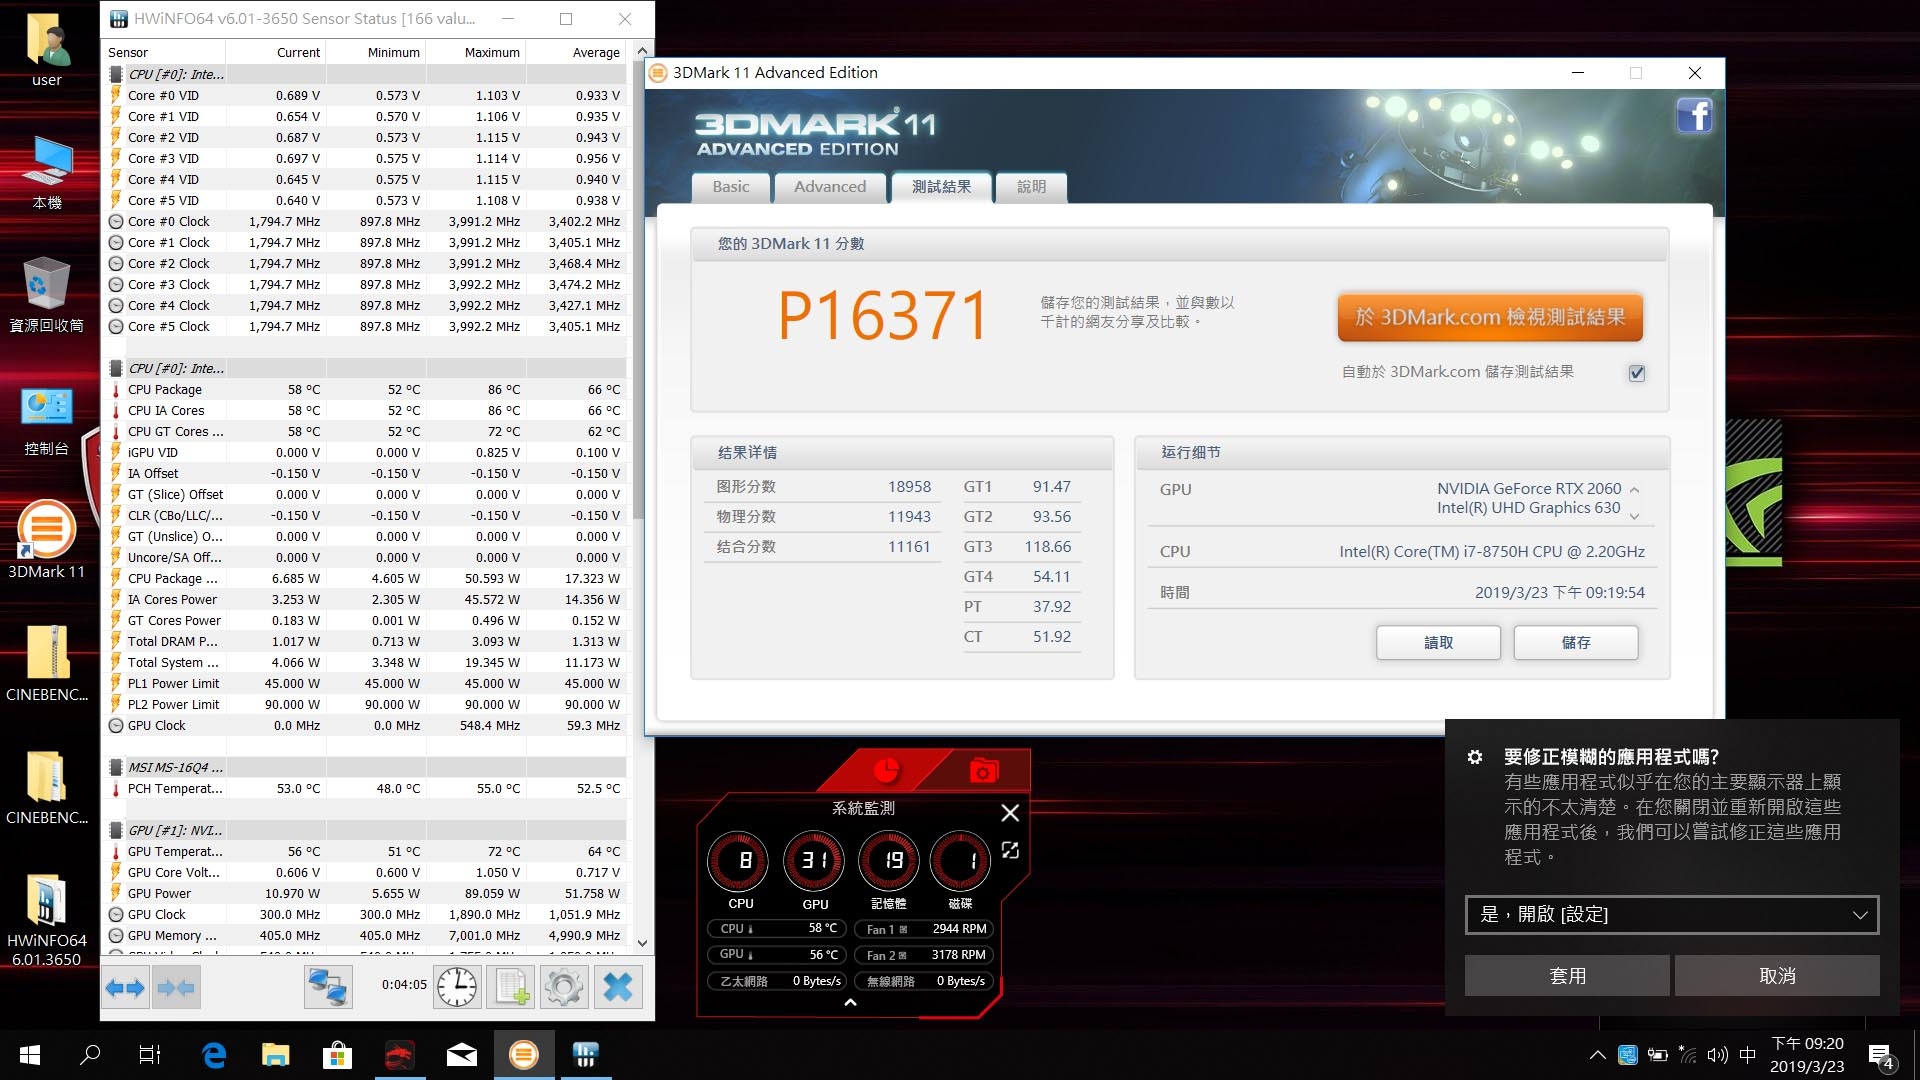This screenshot has width=1920, height=1080.
Task: Click view results on 3DMark.com button
Action: pyautogui.click(x=1489, y=317)
